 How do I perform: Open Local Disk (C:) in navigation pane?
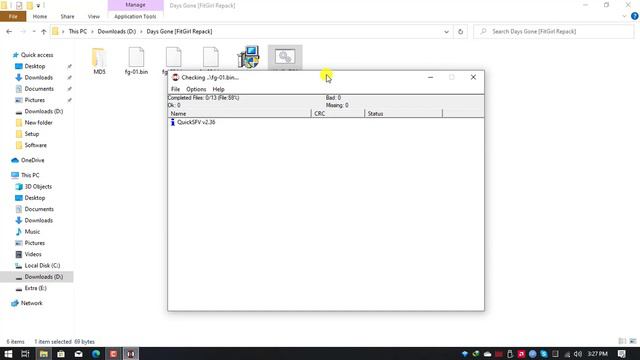click(x=42, y=265)
